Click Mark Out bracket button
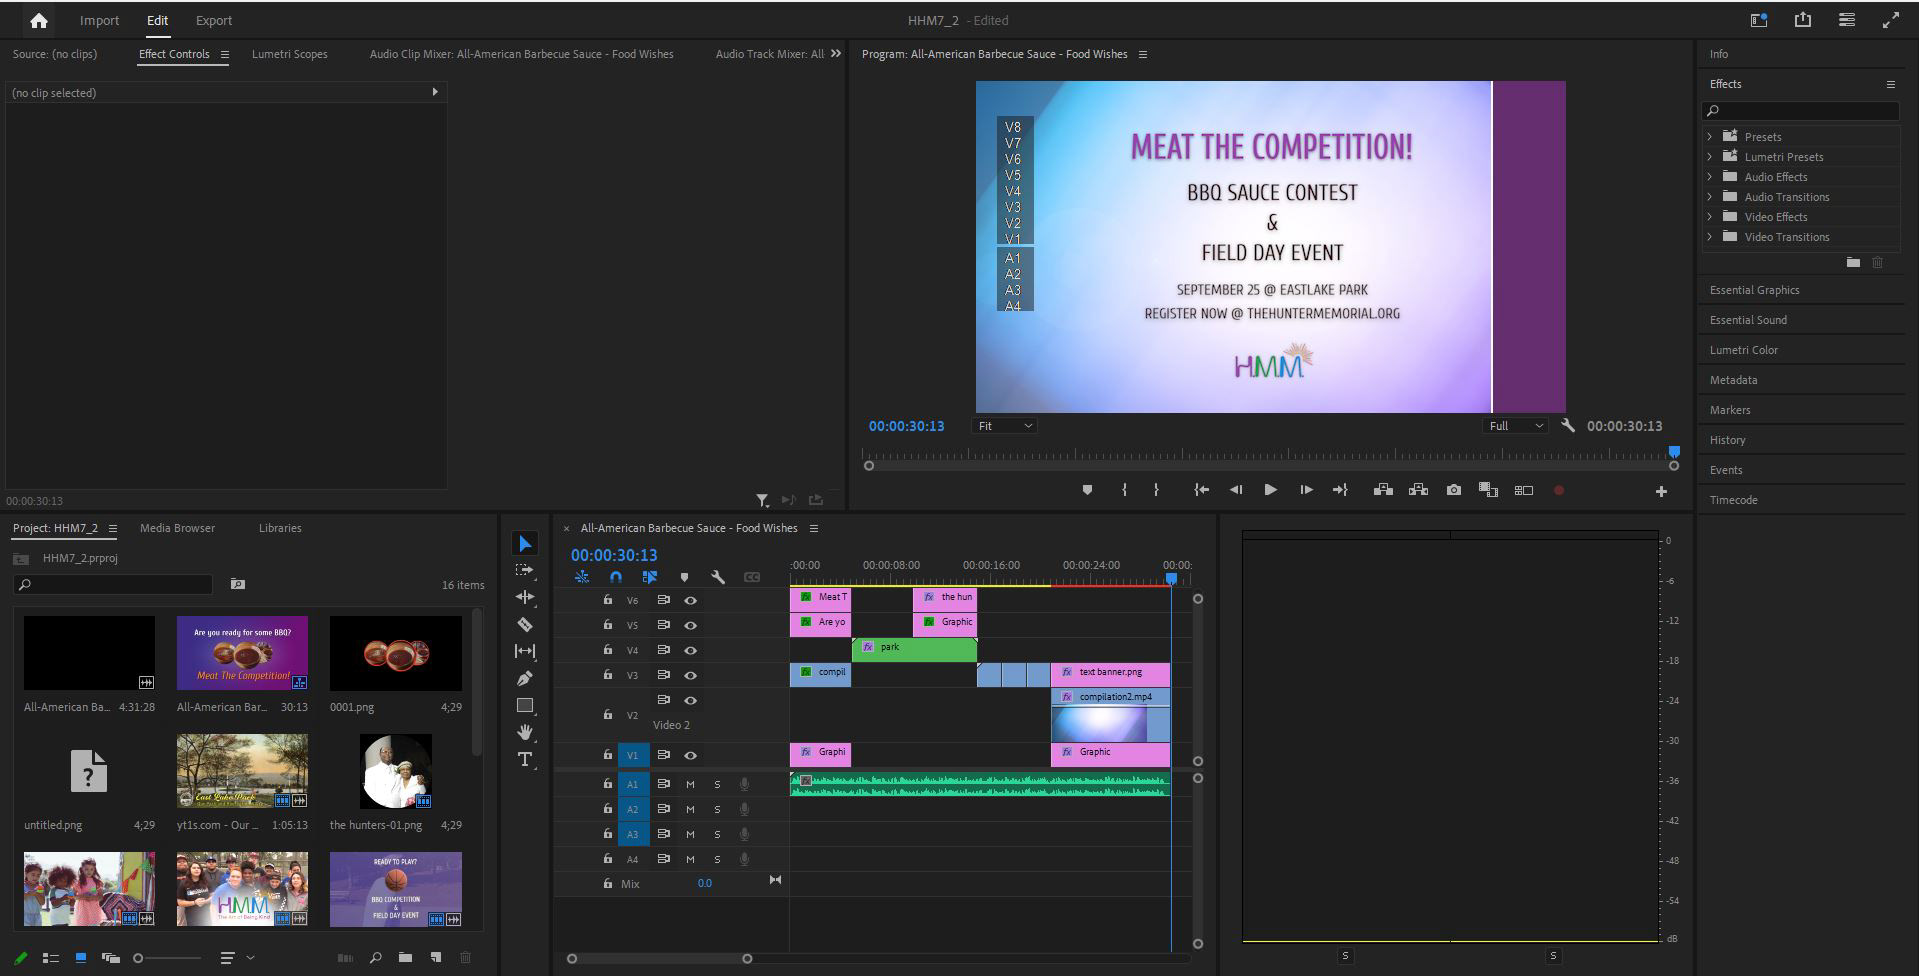The height and width of the screenshot is (976, 1919). 1156,490
